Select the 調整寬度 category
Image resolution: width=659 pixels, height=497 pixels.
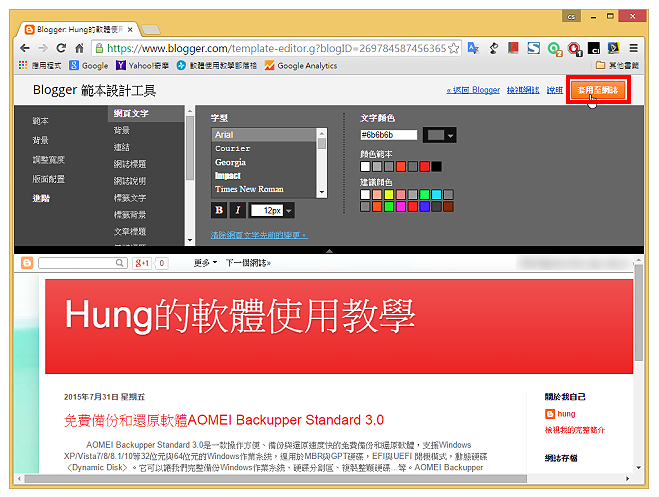[49, 160]
